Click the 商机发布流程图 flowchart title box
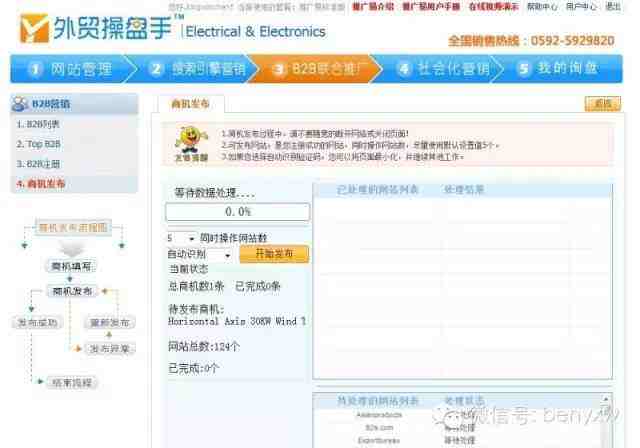This screenshot has width=640, height=448. point(73,227)
